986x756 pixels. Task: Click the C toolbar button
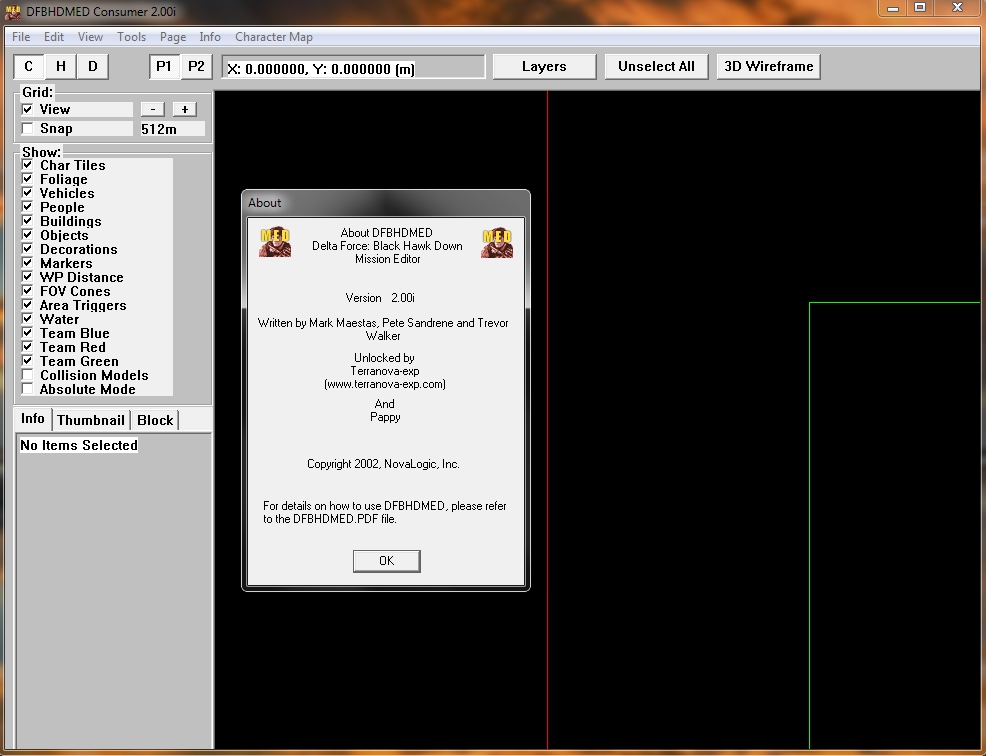click(x=28, y=67)
